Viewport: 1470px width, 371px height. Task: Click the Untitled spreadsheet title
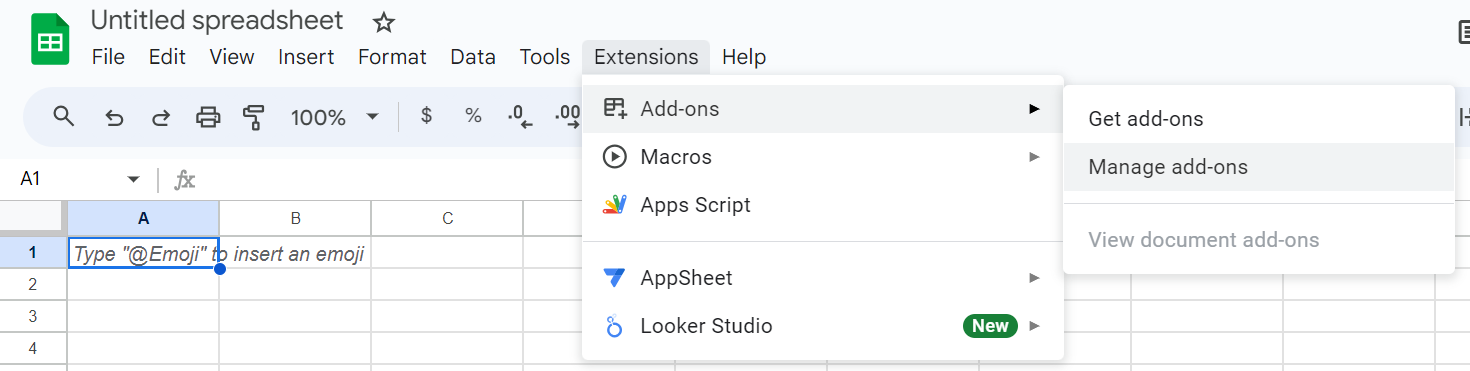point(217,20)
